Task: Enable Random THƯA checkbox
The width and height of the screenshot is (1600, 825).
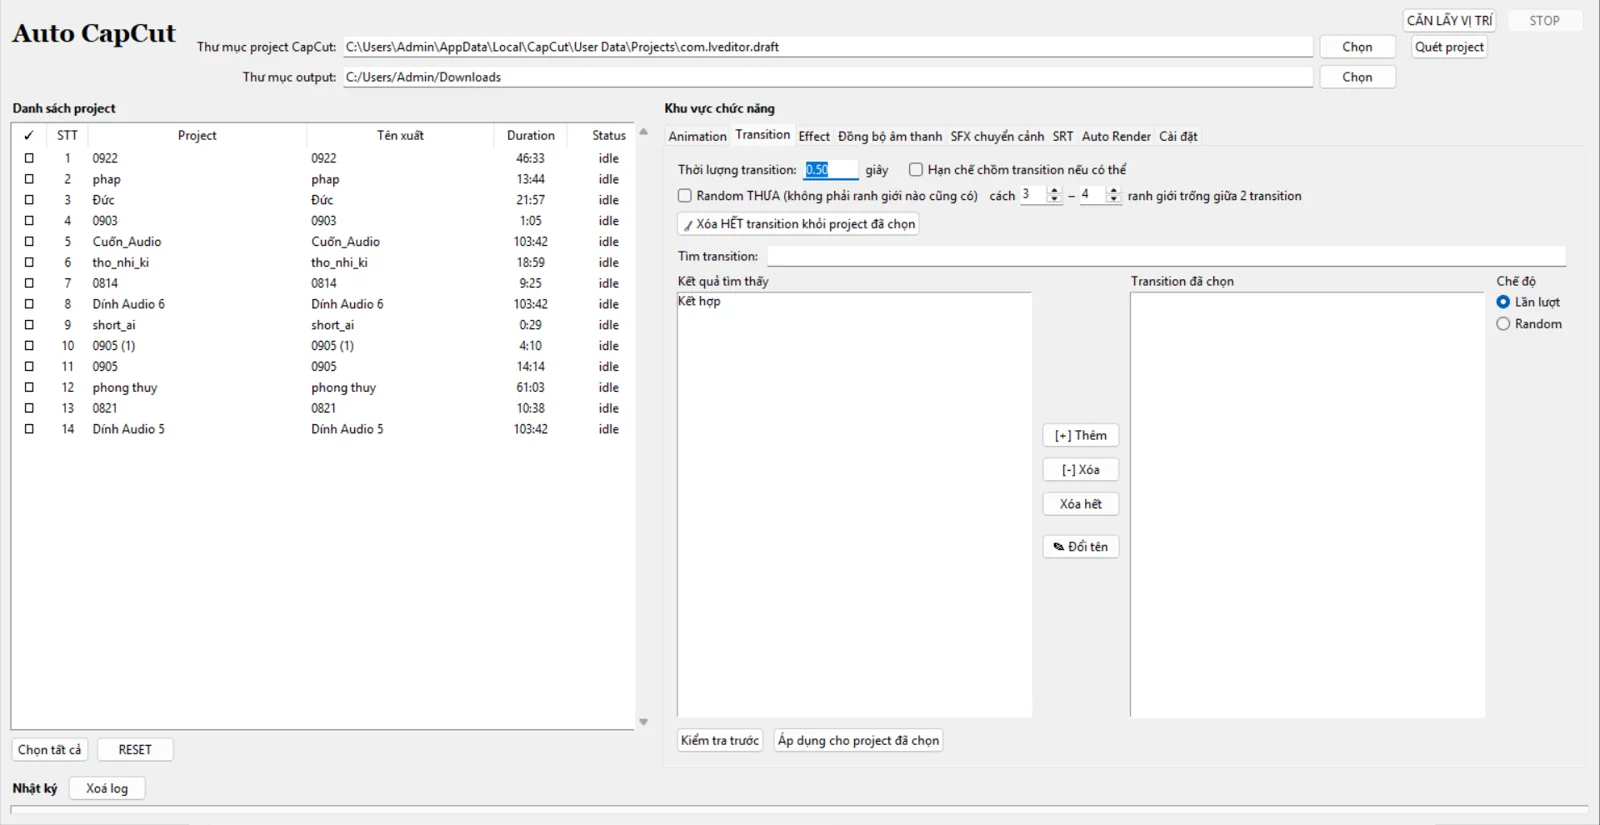Action: (x=685, y=196)
